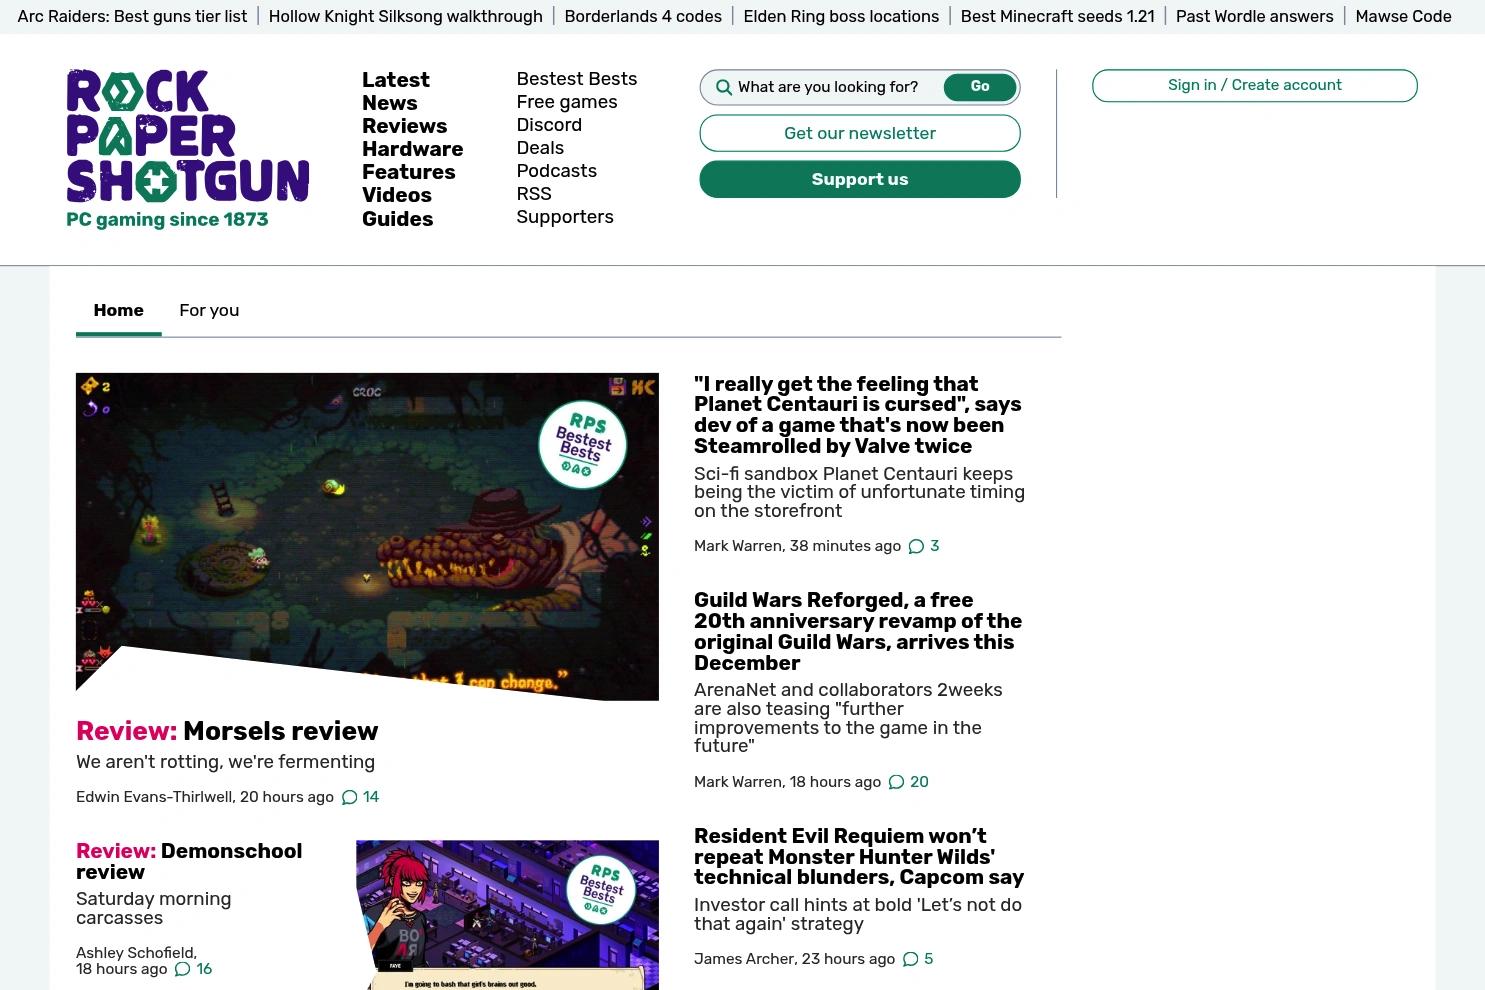The image size is (1485, 990).
Task: Open the Morsels review headline
Action: tap(227, 732)
